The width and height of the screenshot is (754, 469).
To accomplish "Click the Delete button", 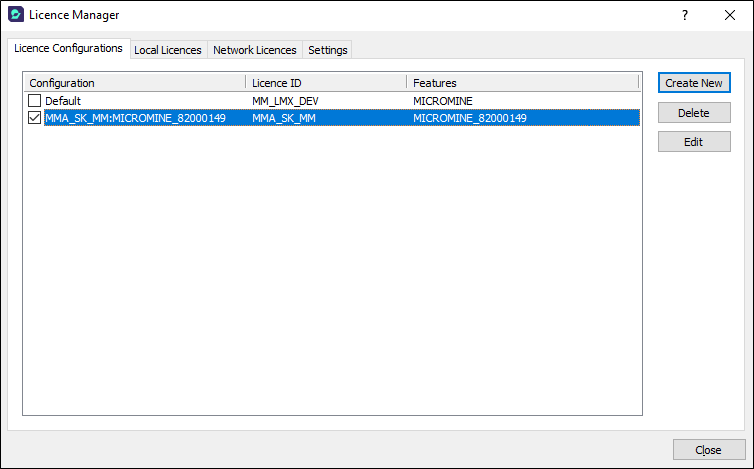I will pyautogui.click(x=694, y=113).
